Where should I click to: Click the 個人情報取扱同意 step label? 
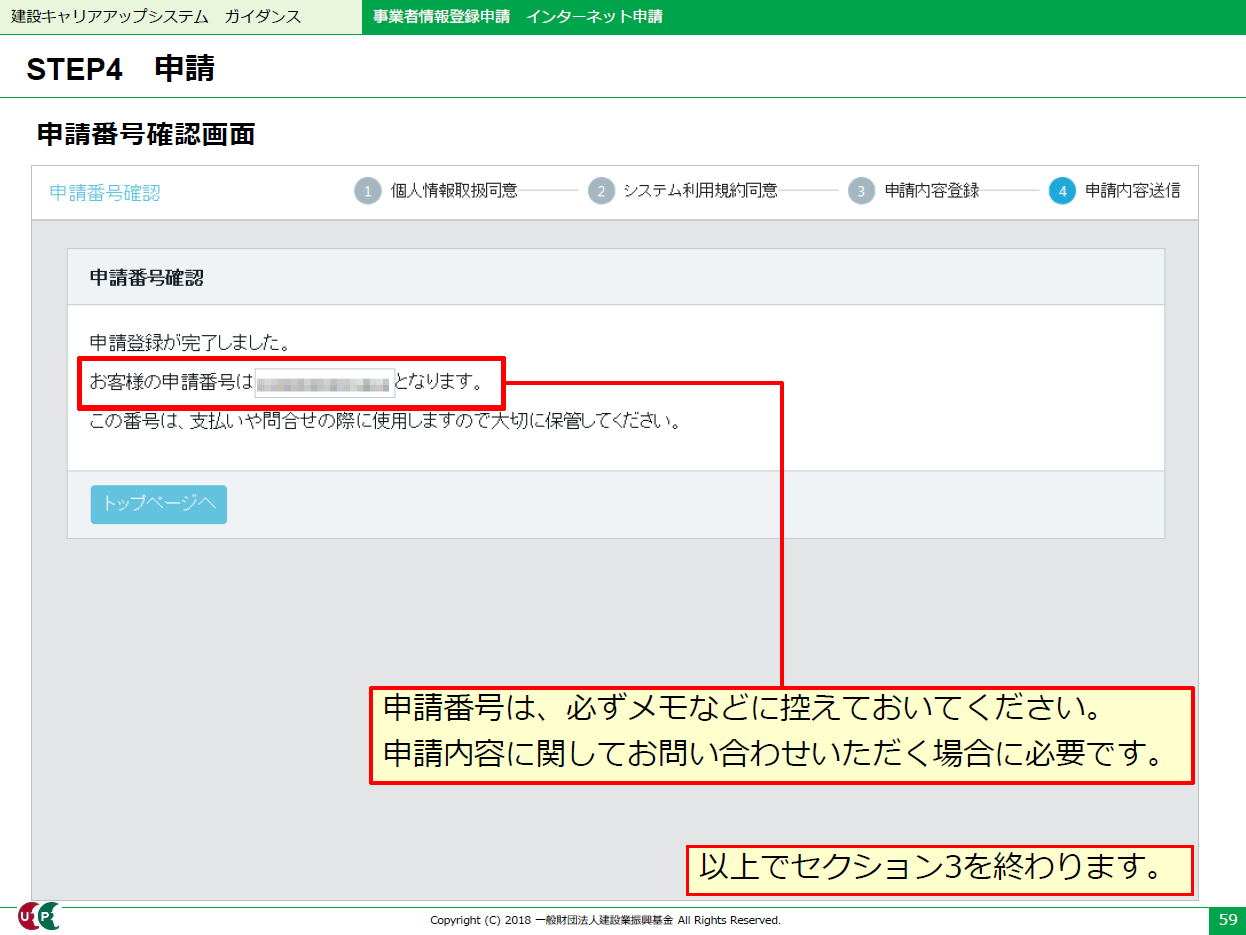[x=454, y=191]
